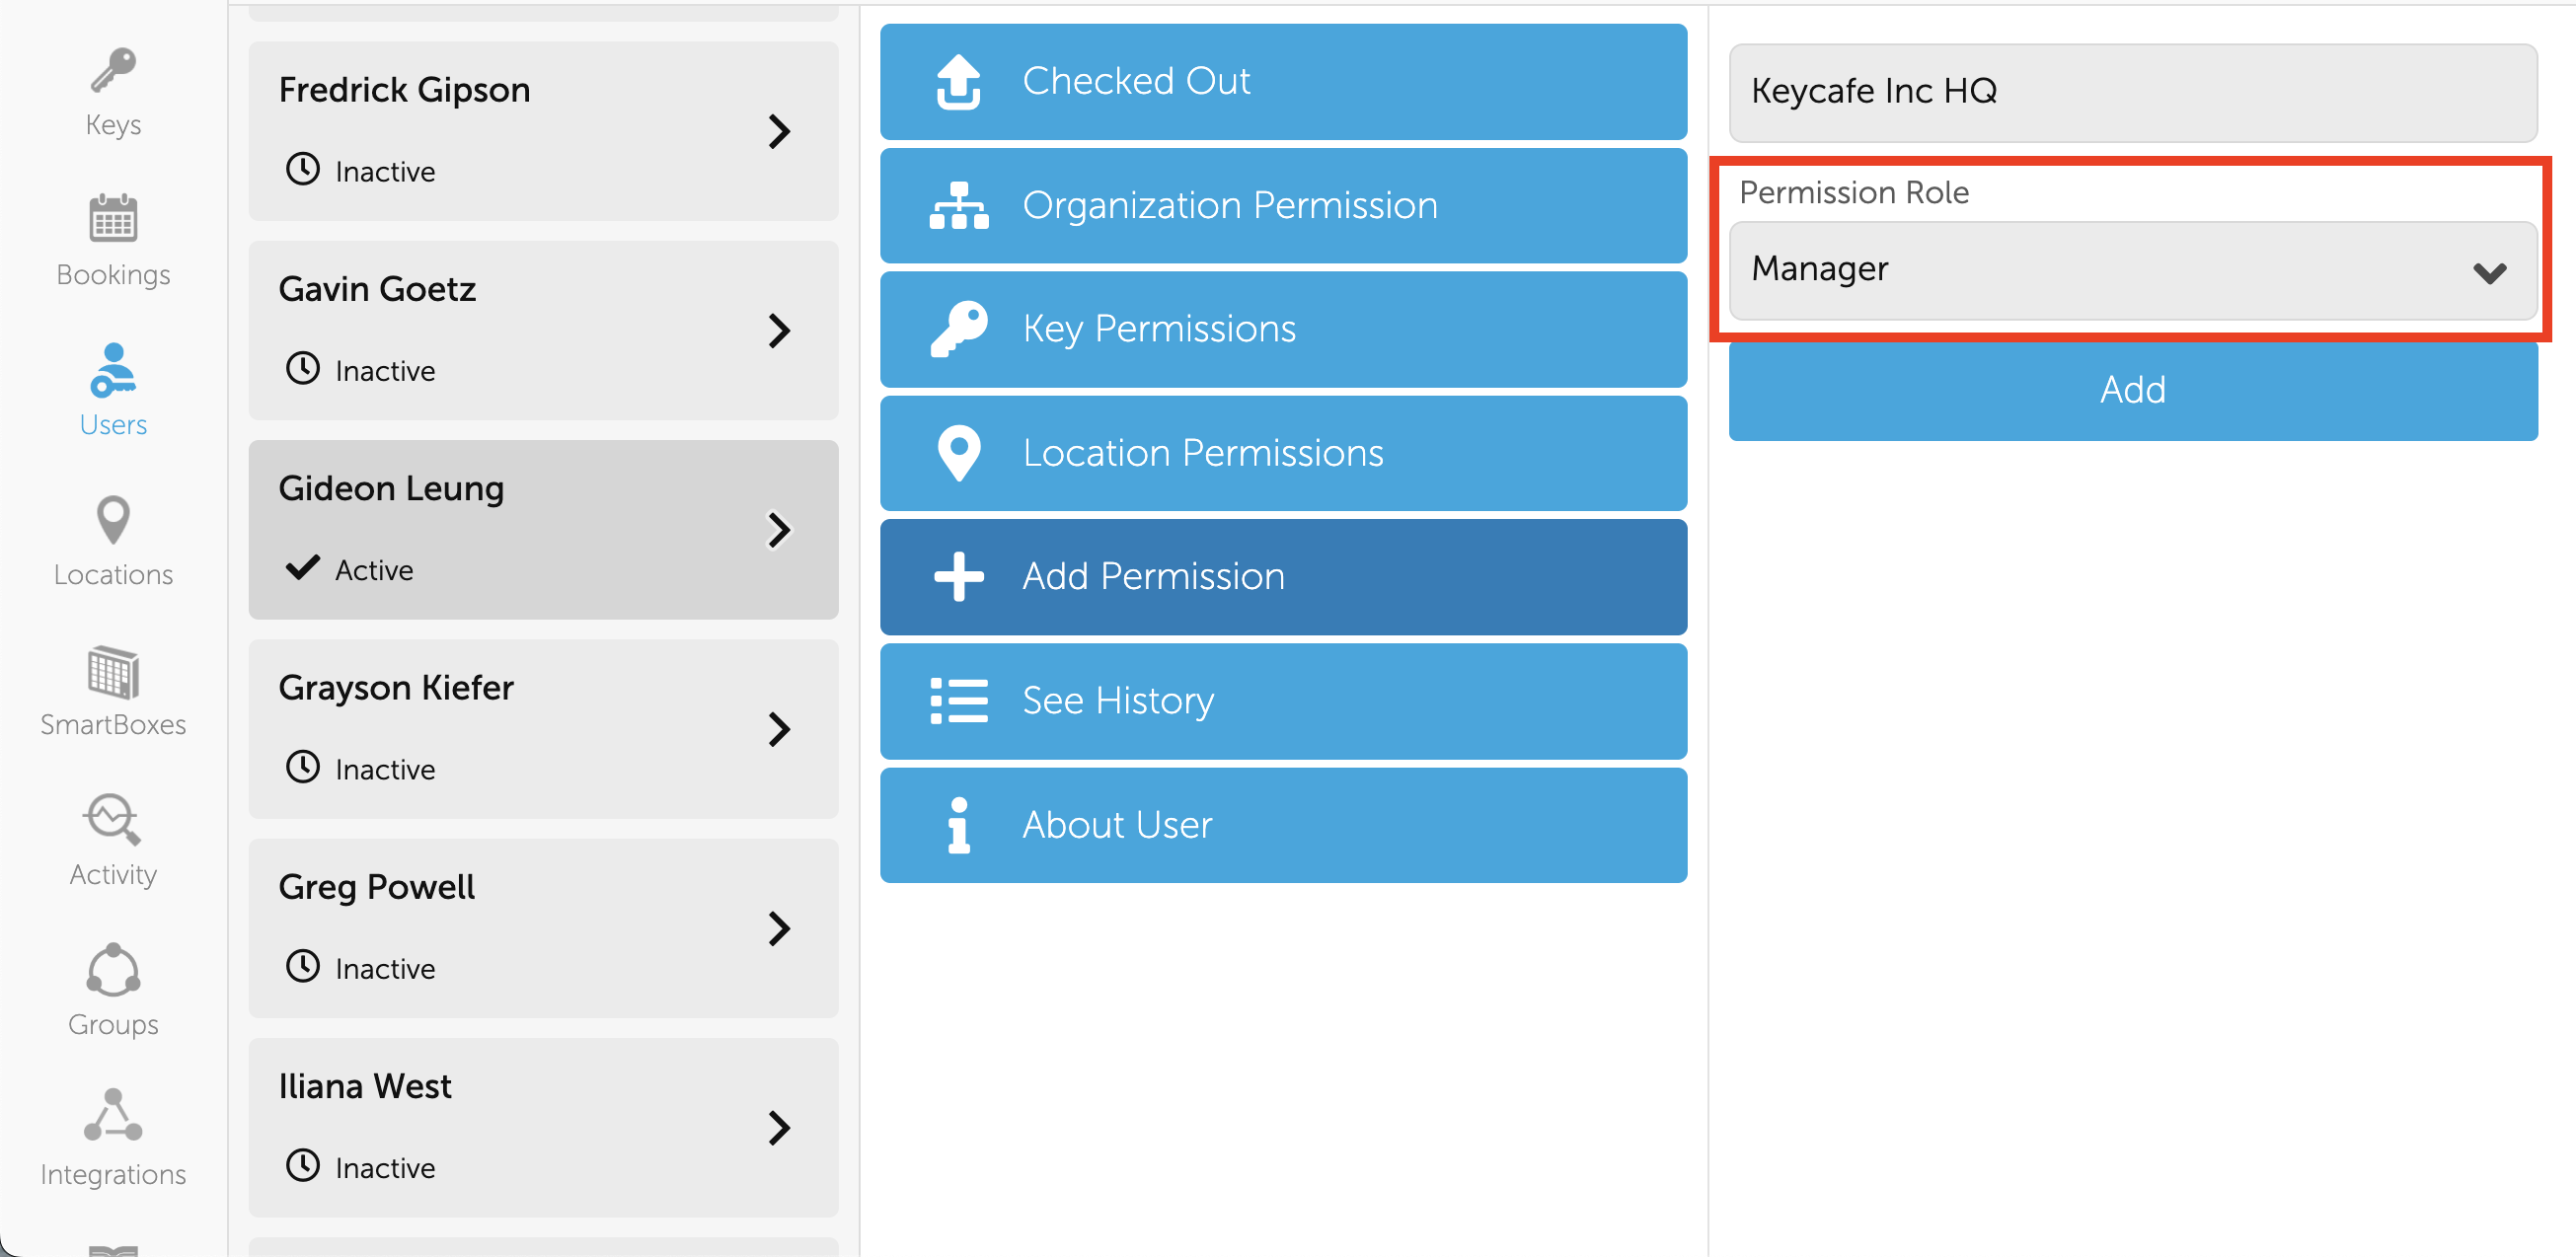
Task: Open the Integrations network icon
Action: coord(113,1115)
